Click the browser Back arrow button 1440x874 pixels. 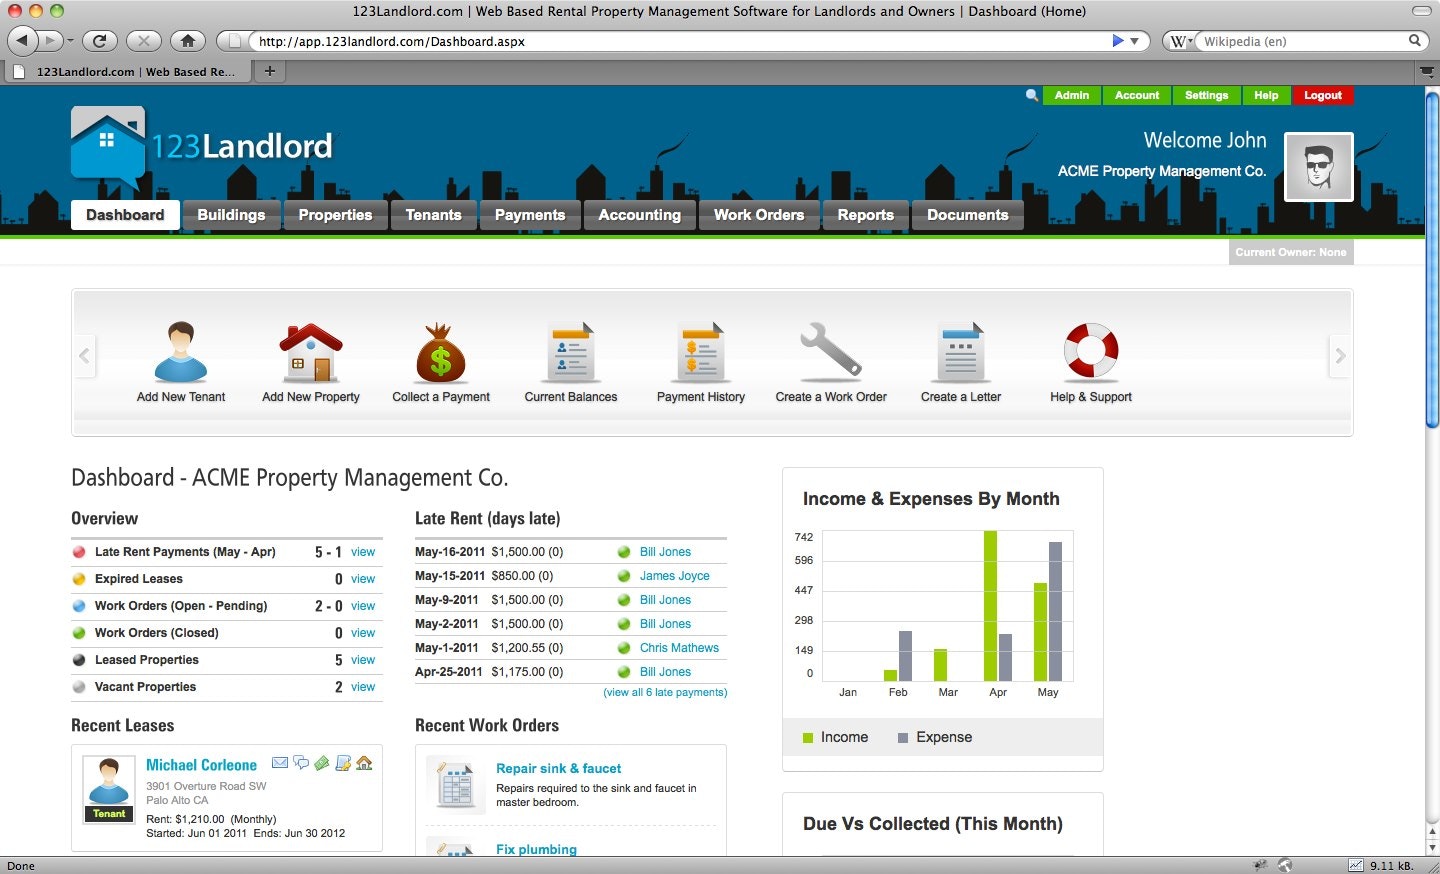[23, 41]
